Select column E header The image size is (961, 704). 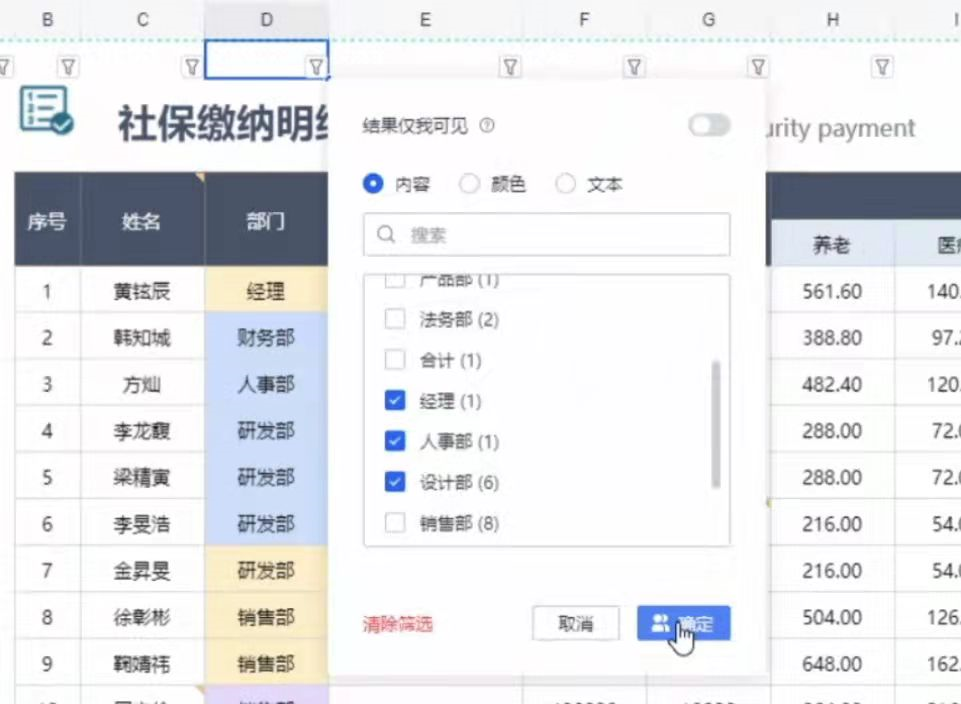pos(425,20)
